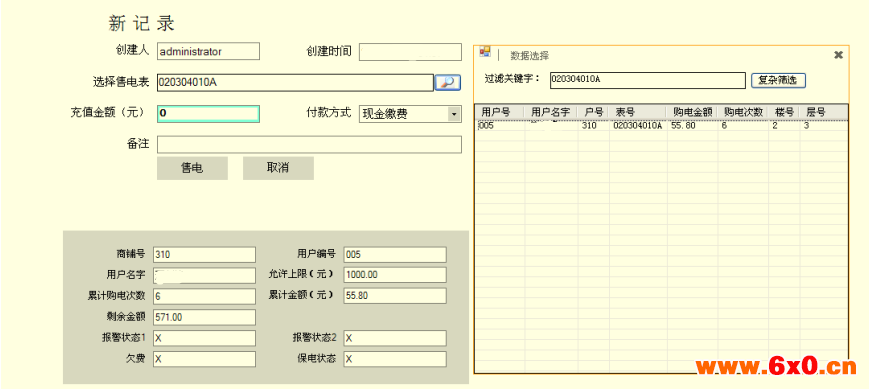Screen dimensions: 869x389
Task: Click the 取消 button
Action: coord(278,168)
